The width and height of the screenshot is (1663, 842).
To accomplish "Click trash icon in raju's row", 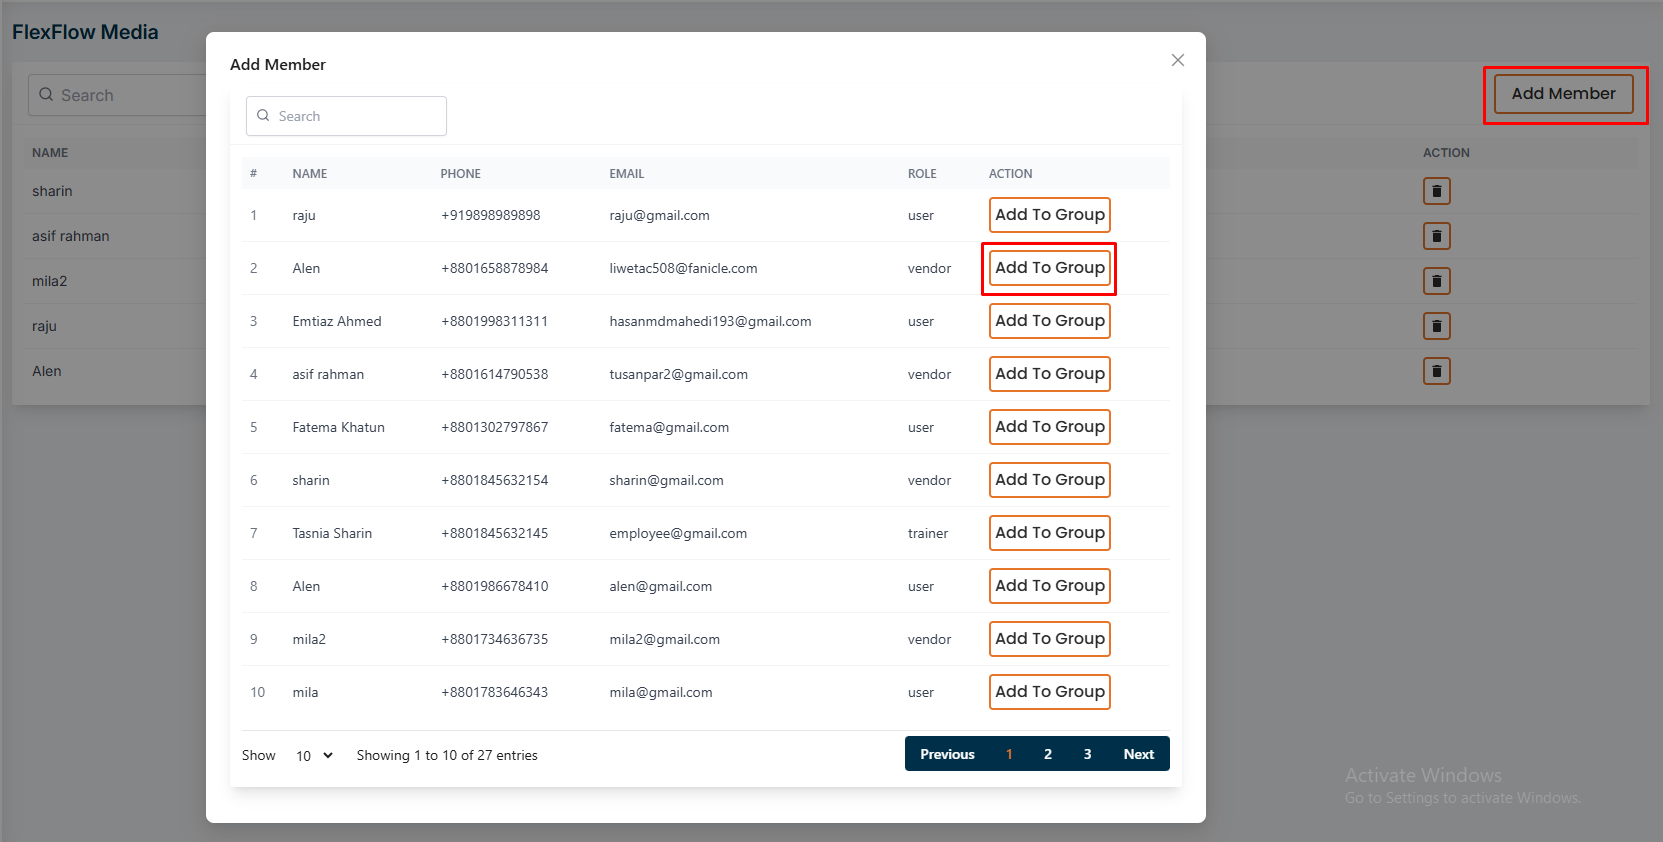I will pyautogui.click(x=1436, y=326).
